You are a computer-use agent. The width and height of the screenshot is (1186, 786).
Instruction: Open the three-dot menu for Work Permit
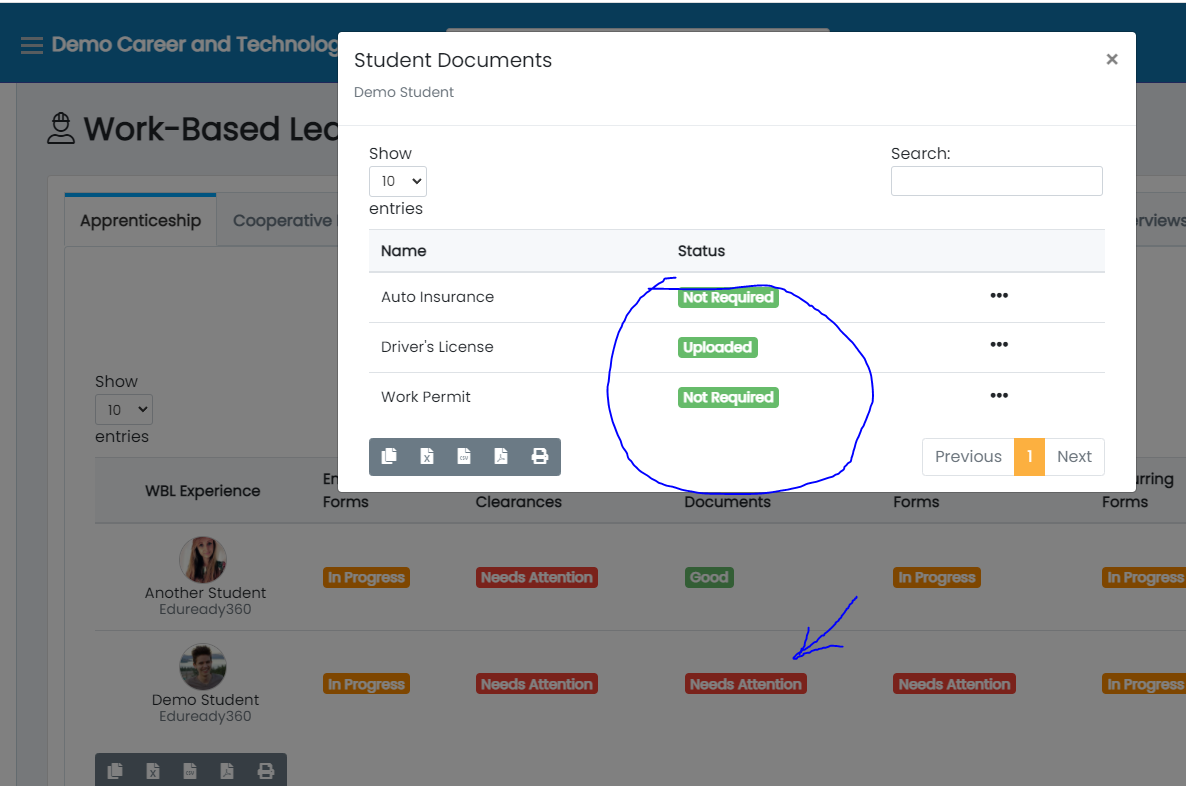(998, 396)
